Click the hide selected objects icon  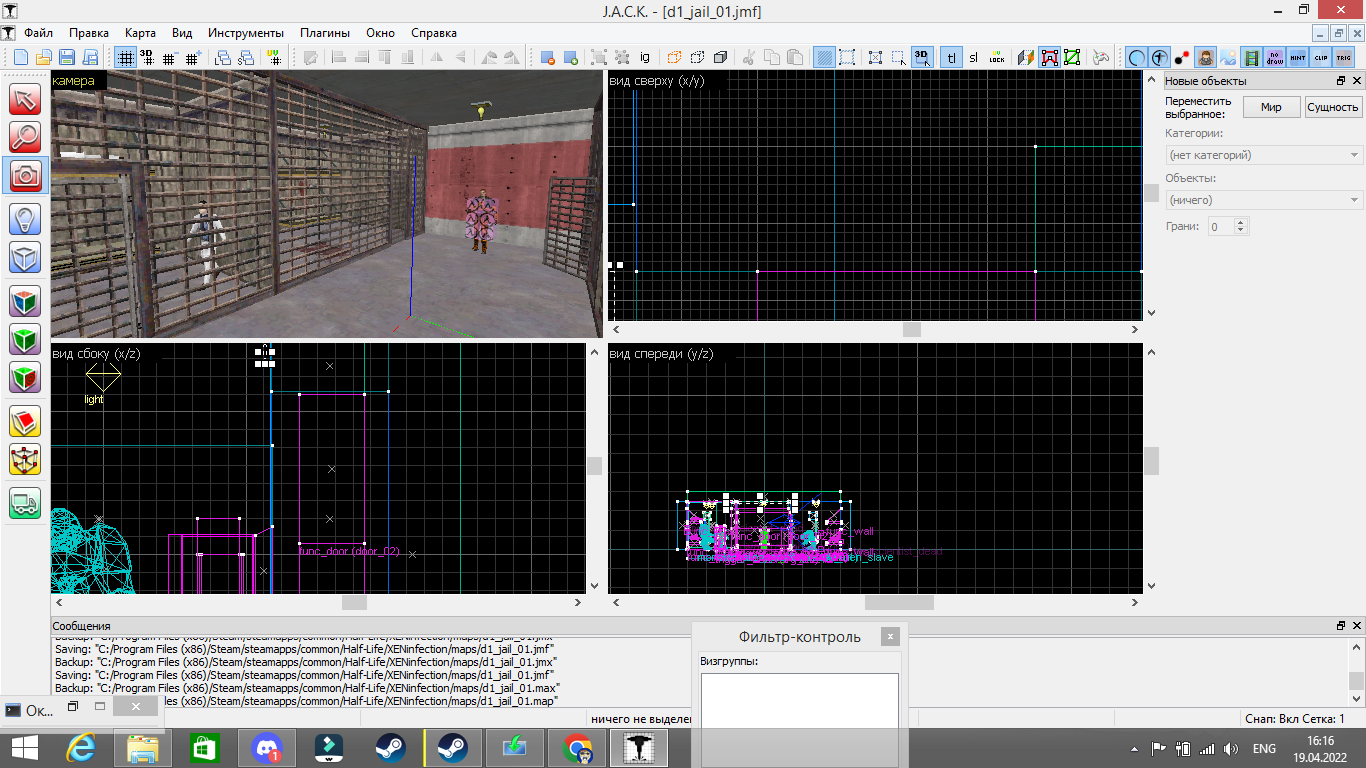click(x=547, y=57)
